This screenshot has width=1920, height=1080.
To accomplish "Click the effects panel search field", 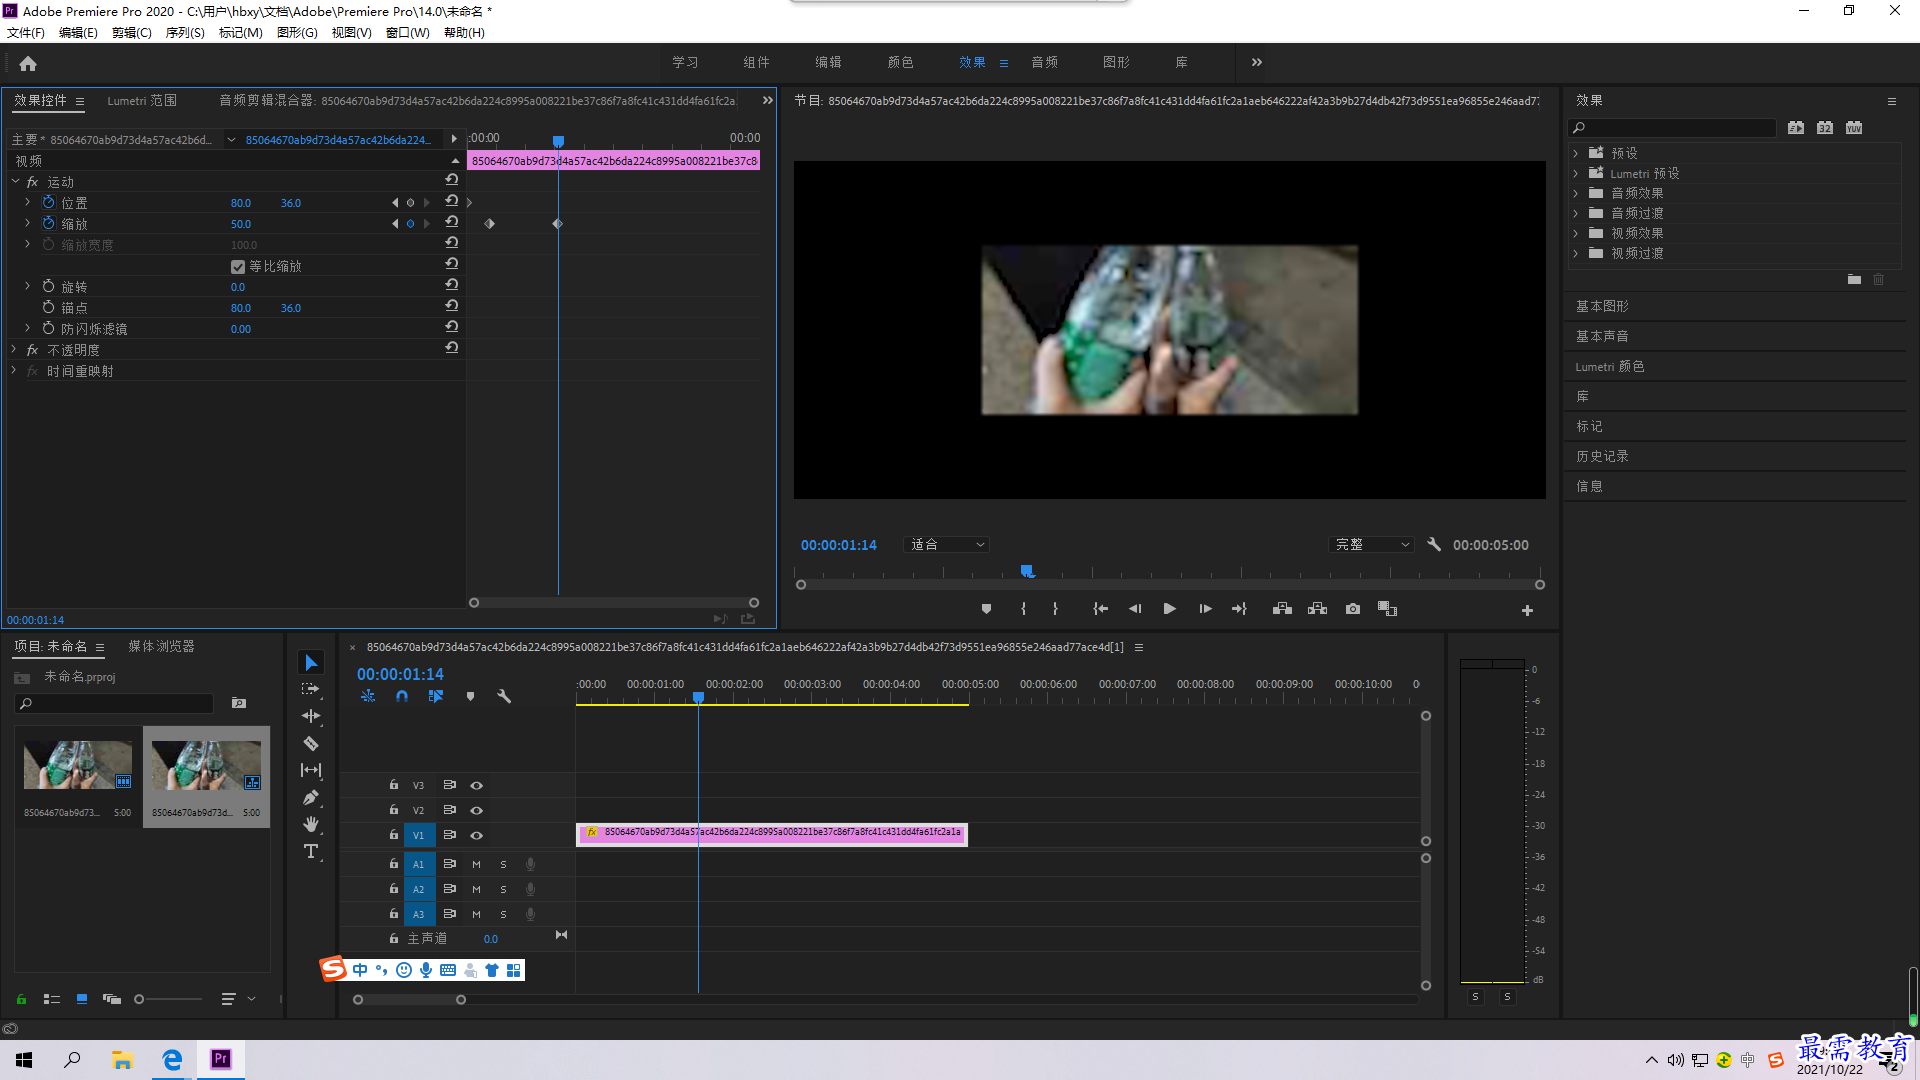I will pyautogui.click(x=1672, y=127).
